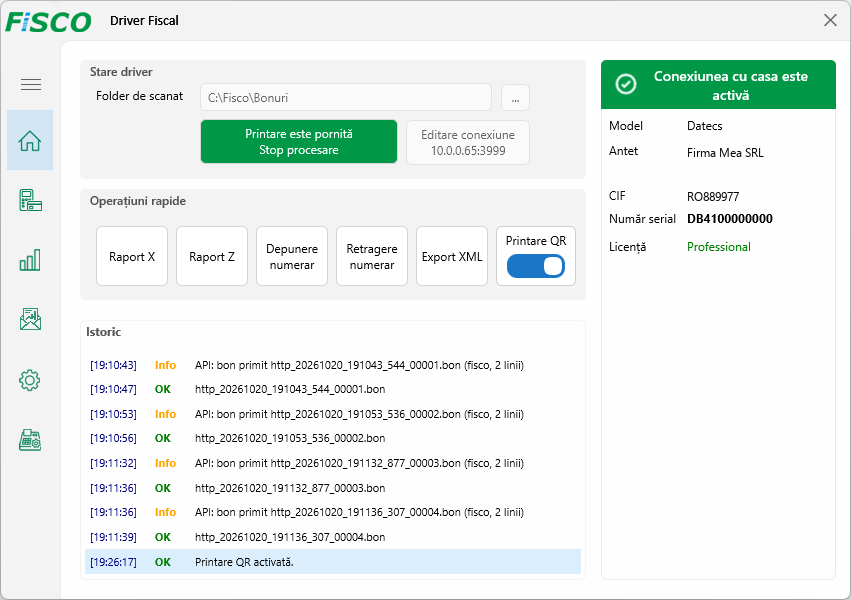This screenshot has width=851, height=600.
Task: Click the FISCO logo
Action: tap(48, 22)
